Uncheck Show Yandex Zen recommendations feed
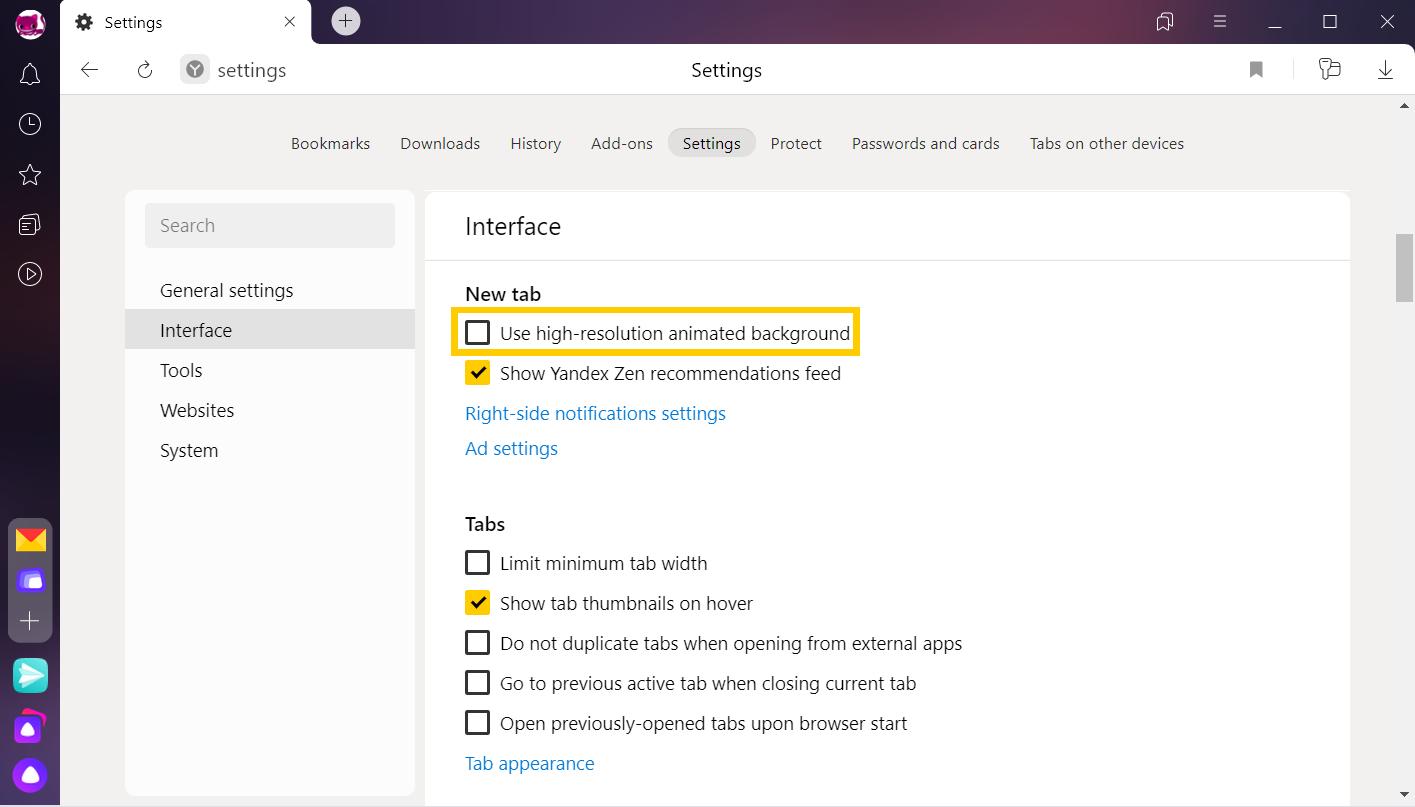Screen dimensions: 1415x807 (478, 373)
